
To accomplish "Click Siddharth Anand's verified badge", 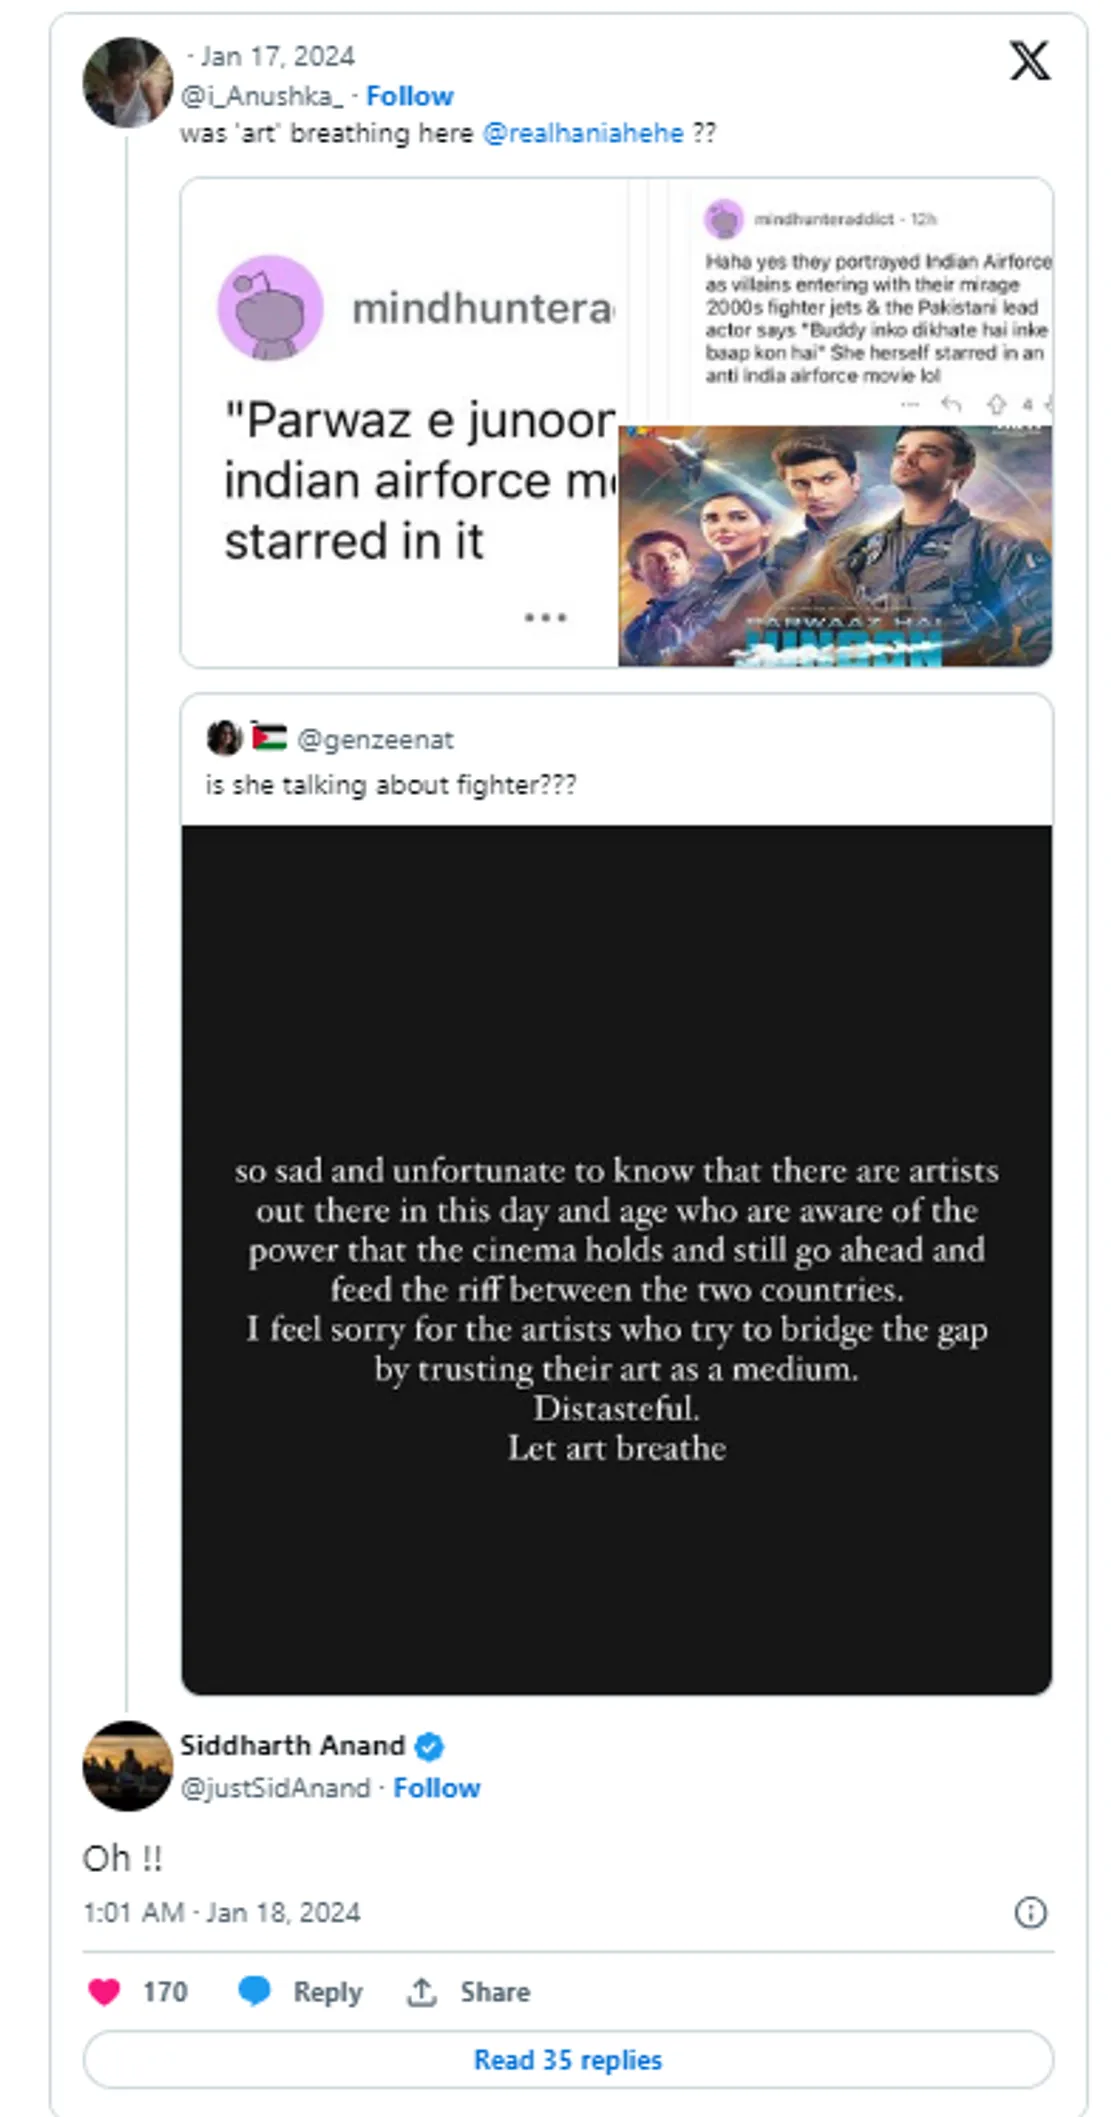I will [429, 1746].
